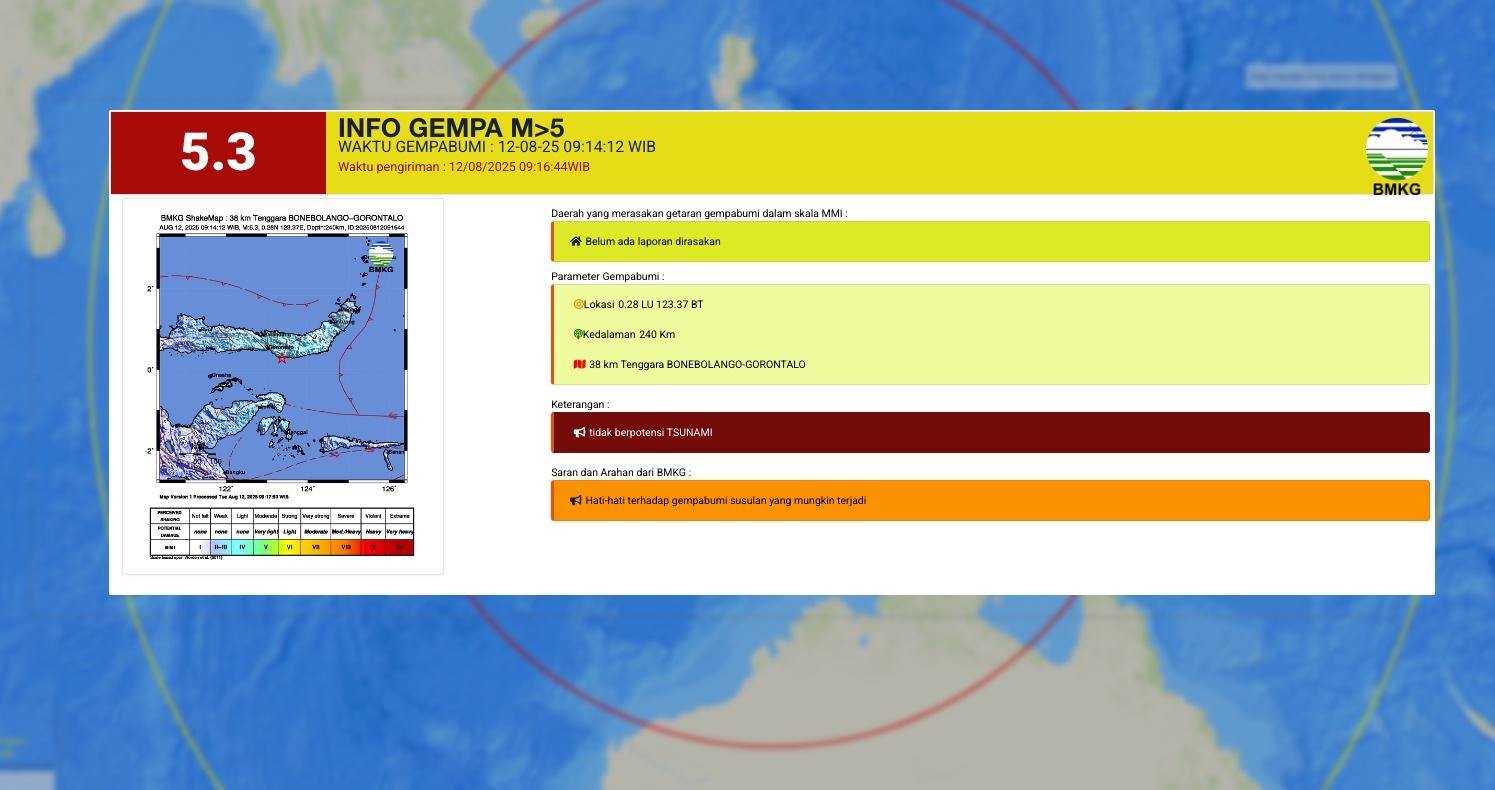Select the orange VII cell in the MMI scale

point(313,546)
